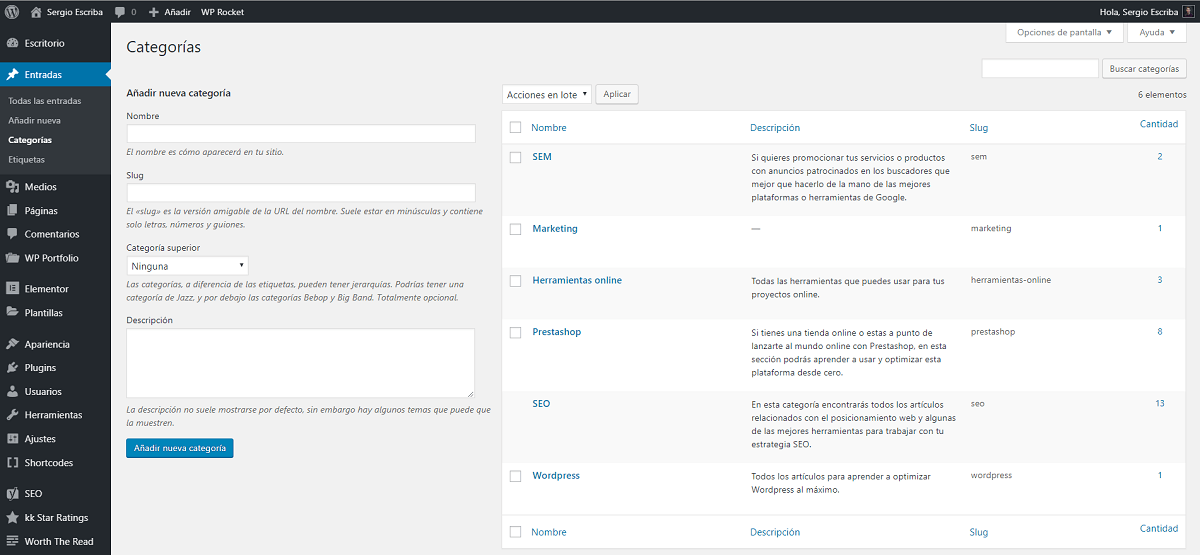
Task: Open Todas las entradas submenu item
Action: click(45, 101)
